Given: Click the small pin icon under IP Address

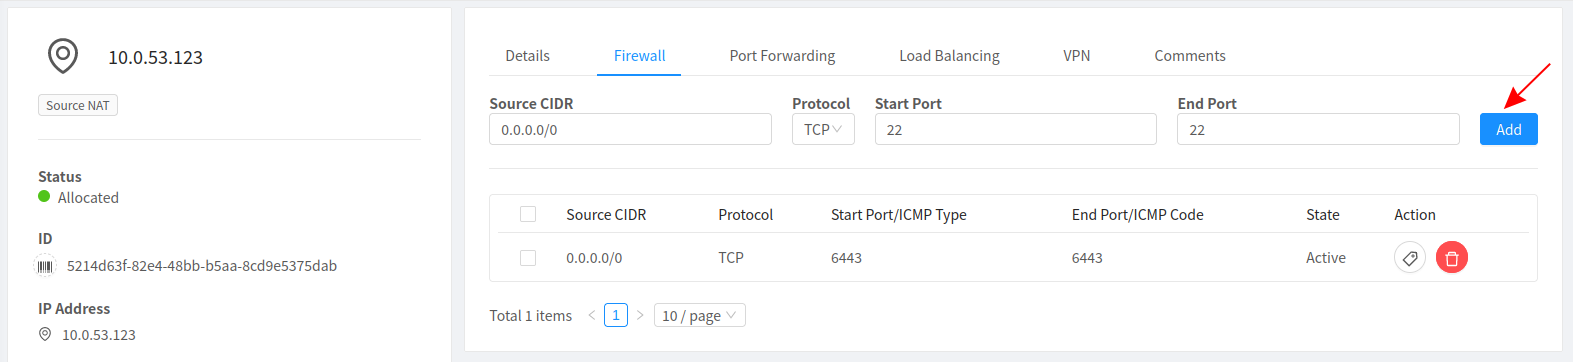Looking at the screenshot, I should [45, 334].
